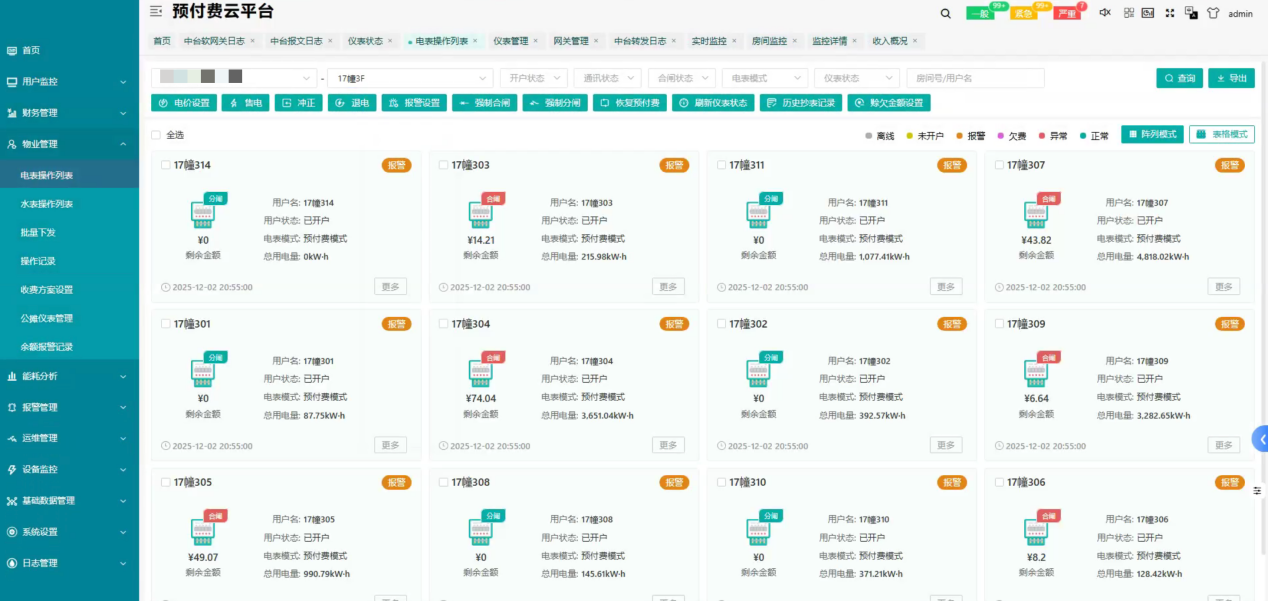1268x601 pixels.
Task: Open the language translation icon
Action: 1191,13
